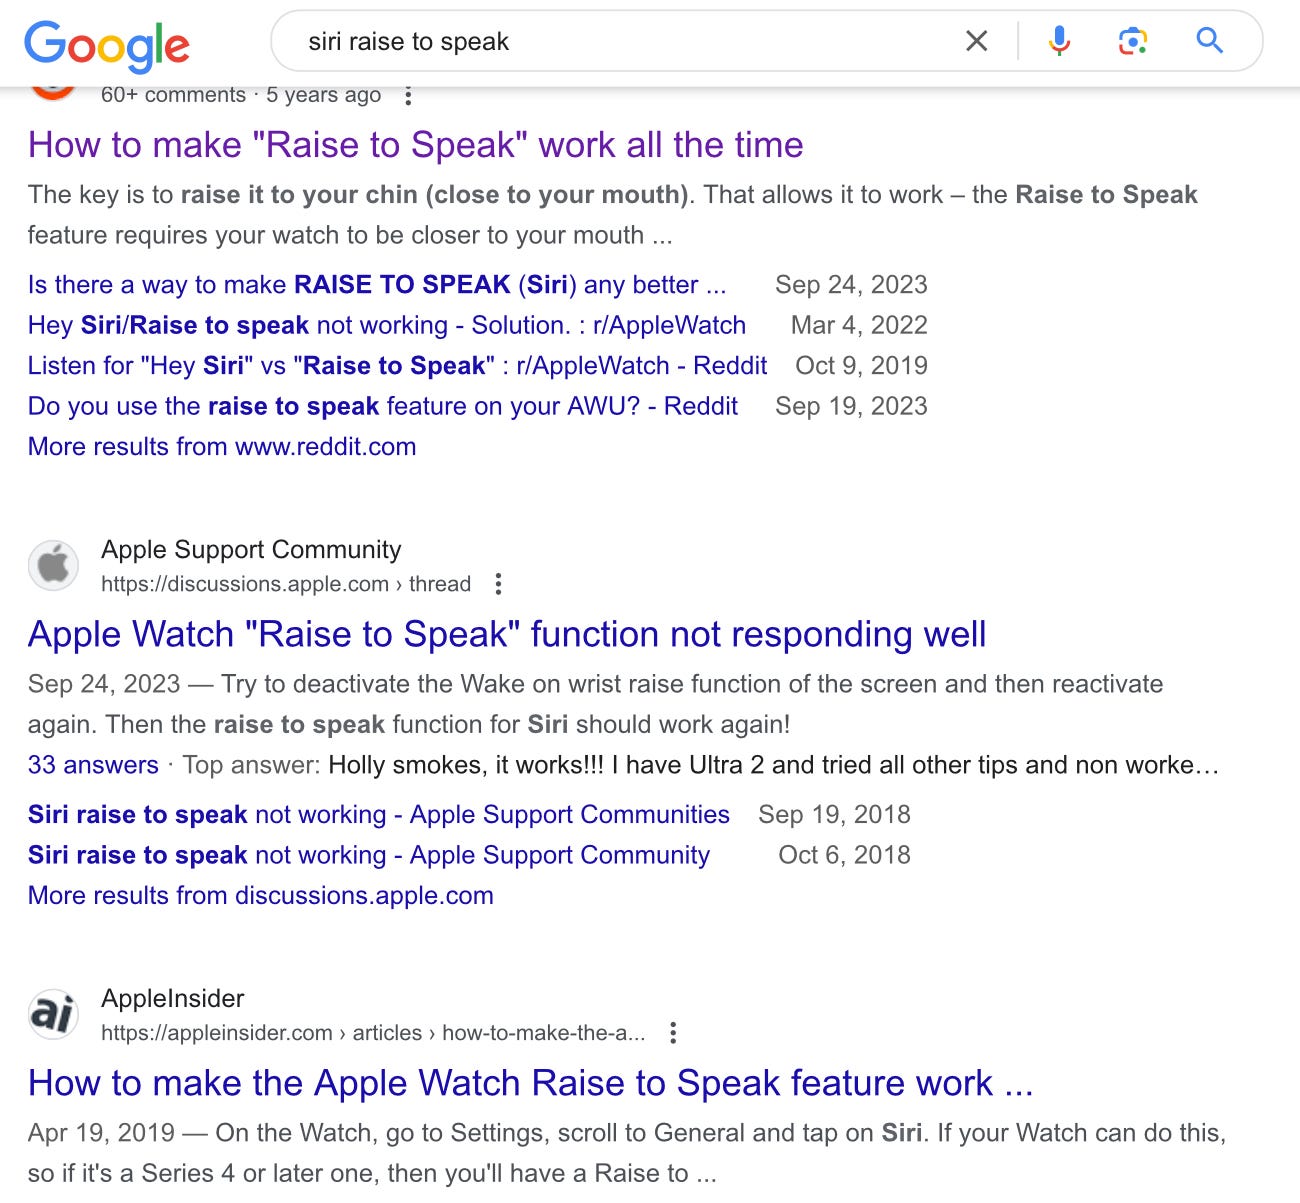The height and width of the screenshot is (1203, 1300).
Task: Open 'Apple Watch "Raise to Speak" function not responding well'
Action: 507,634
